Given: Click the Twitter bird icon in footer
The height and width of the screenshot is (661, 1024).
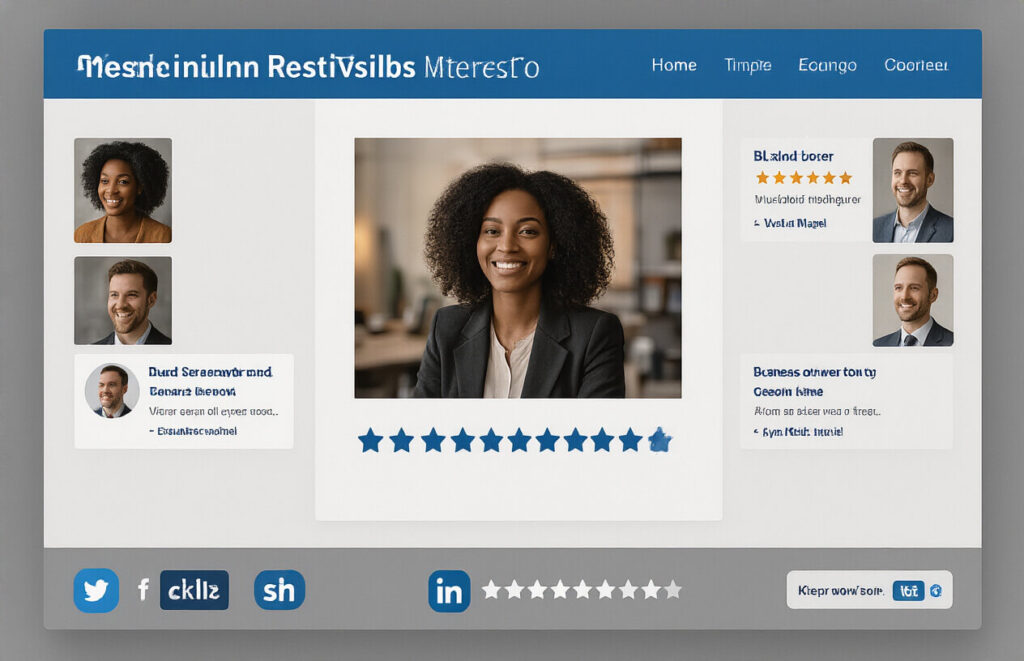Looking at the screenshot, I should [96, 590].
